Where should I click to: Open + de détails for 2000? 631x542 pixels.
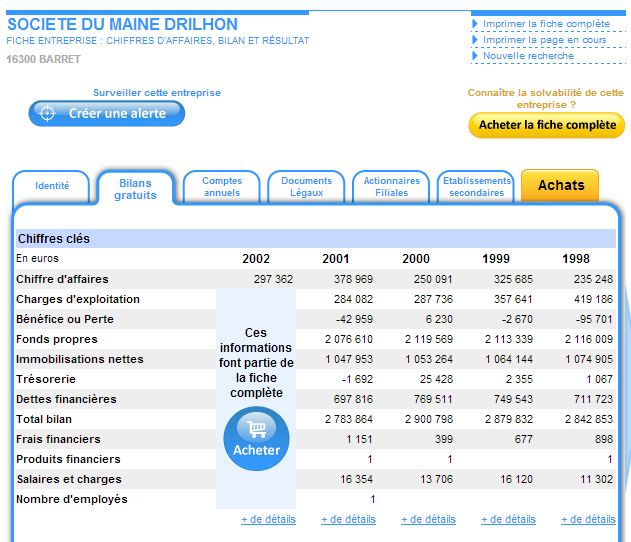coord(429,519)
